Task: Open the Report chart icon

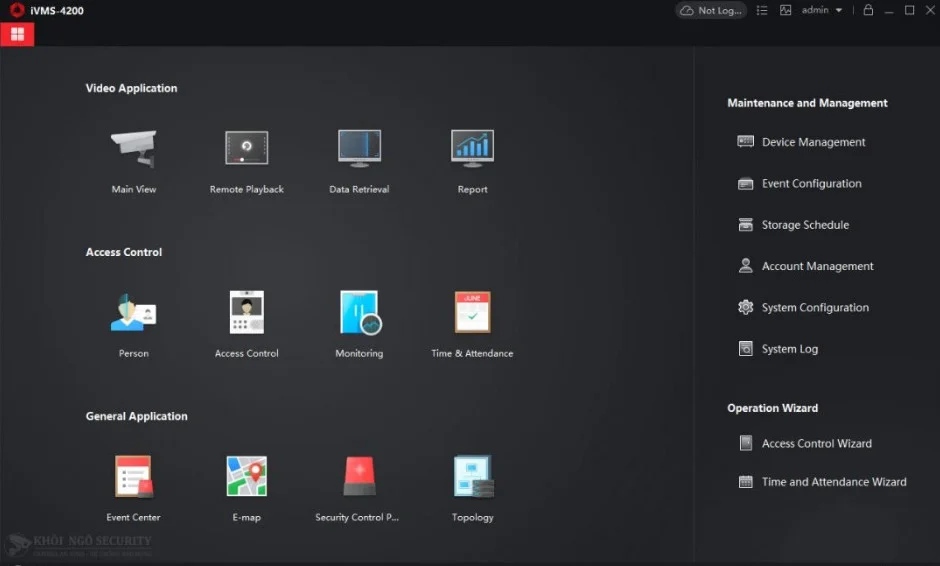Action: point(472,147)
